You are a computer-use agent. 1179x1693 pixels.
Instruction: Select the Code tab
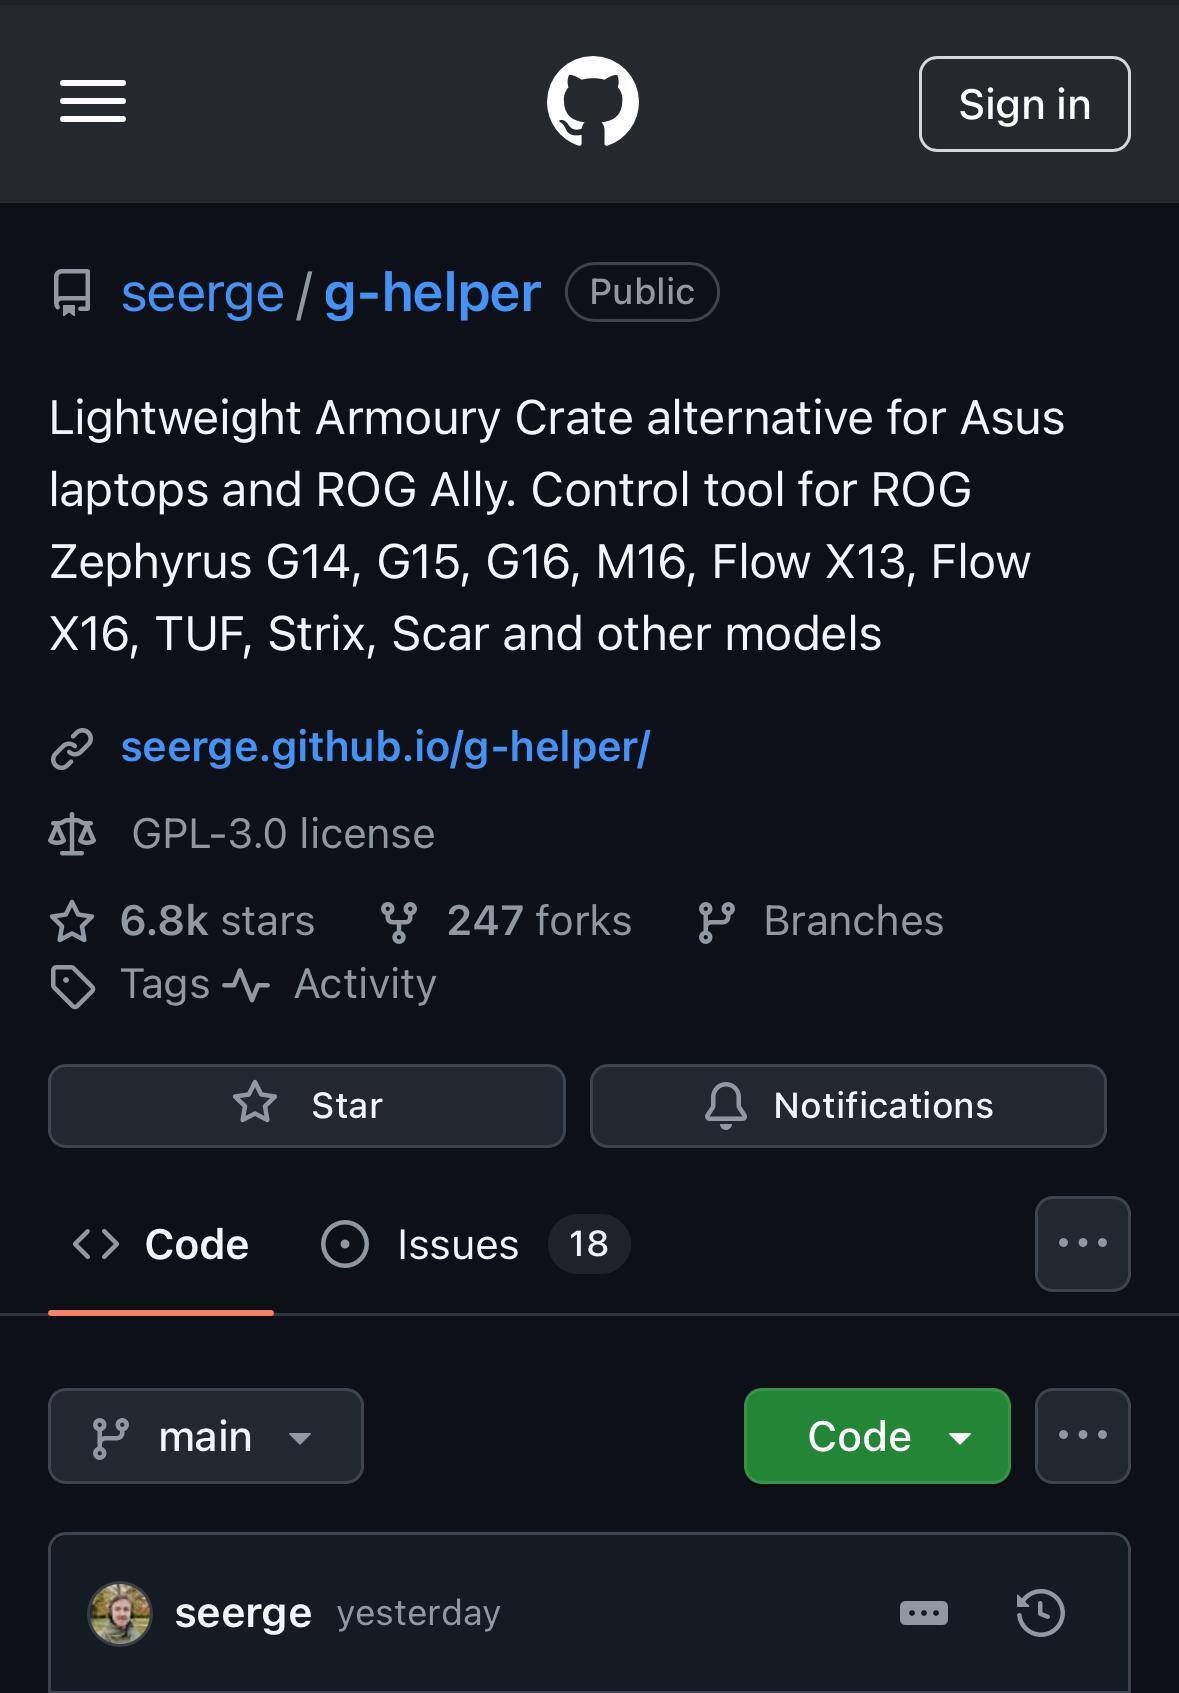[x=161, y=1244]
